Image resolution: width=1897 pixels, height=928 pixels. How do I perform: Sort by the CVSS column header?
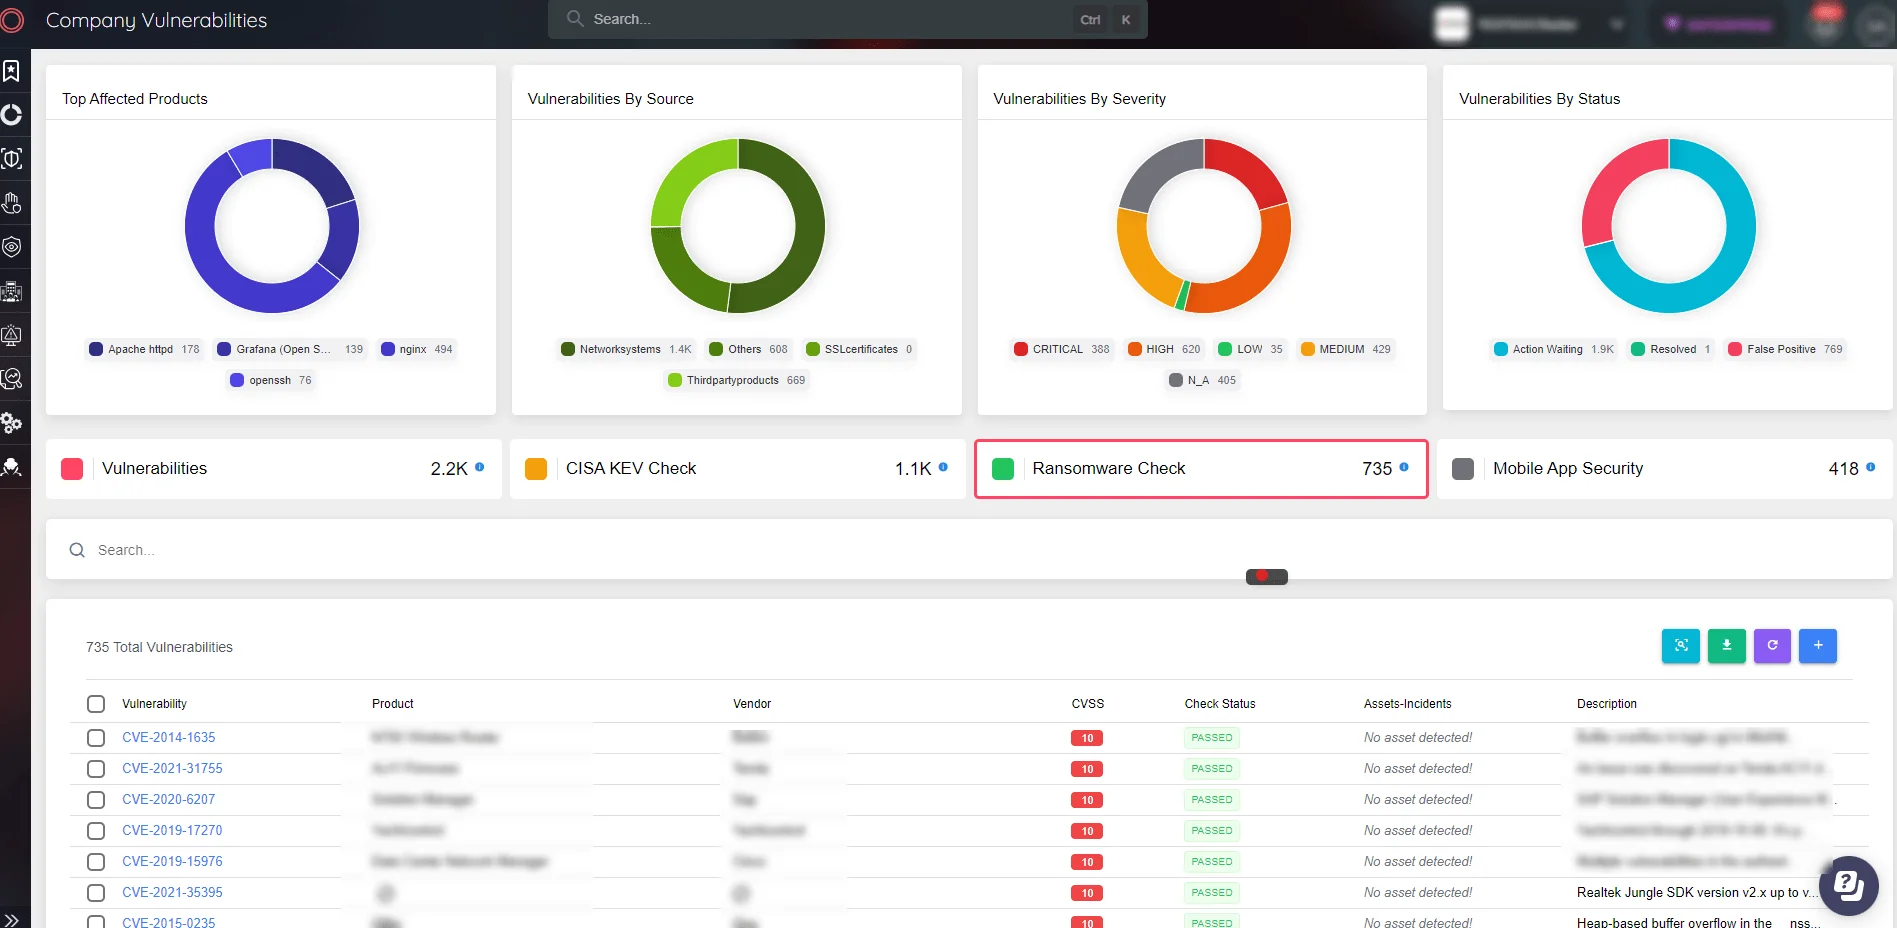(1088, 704)
